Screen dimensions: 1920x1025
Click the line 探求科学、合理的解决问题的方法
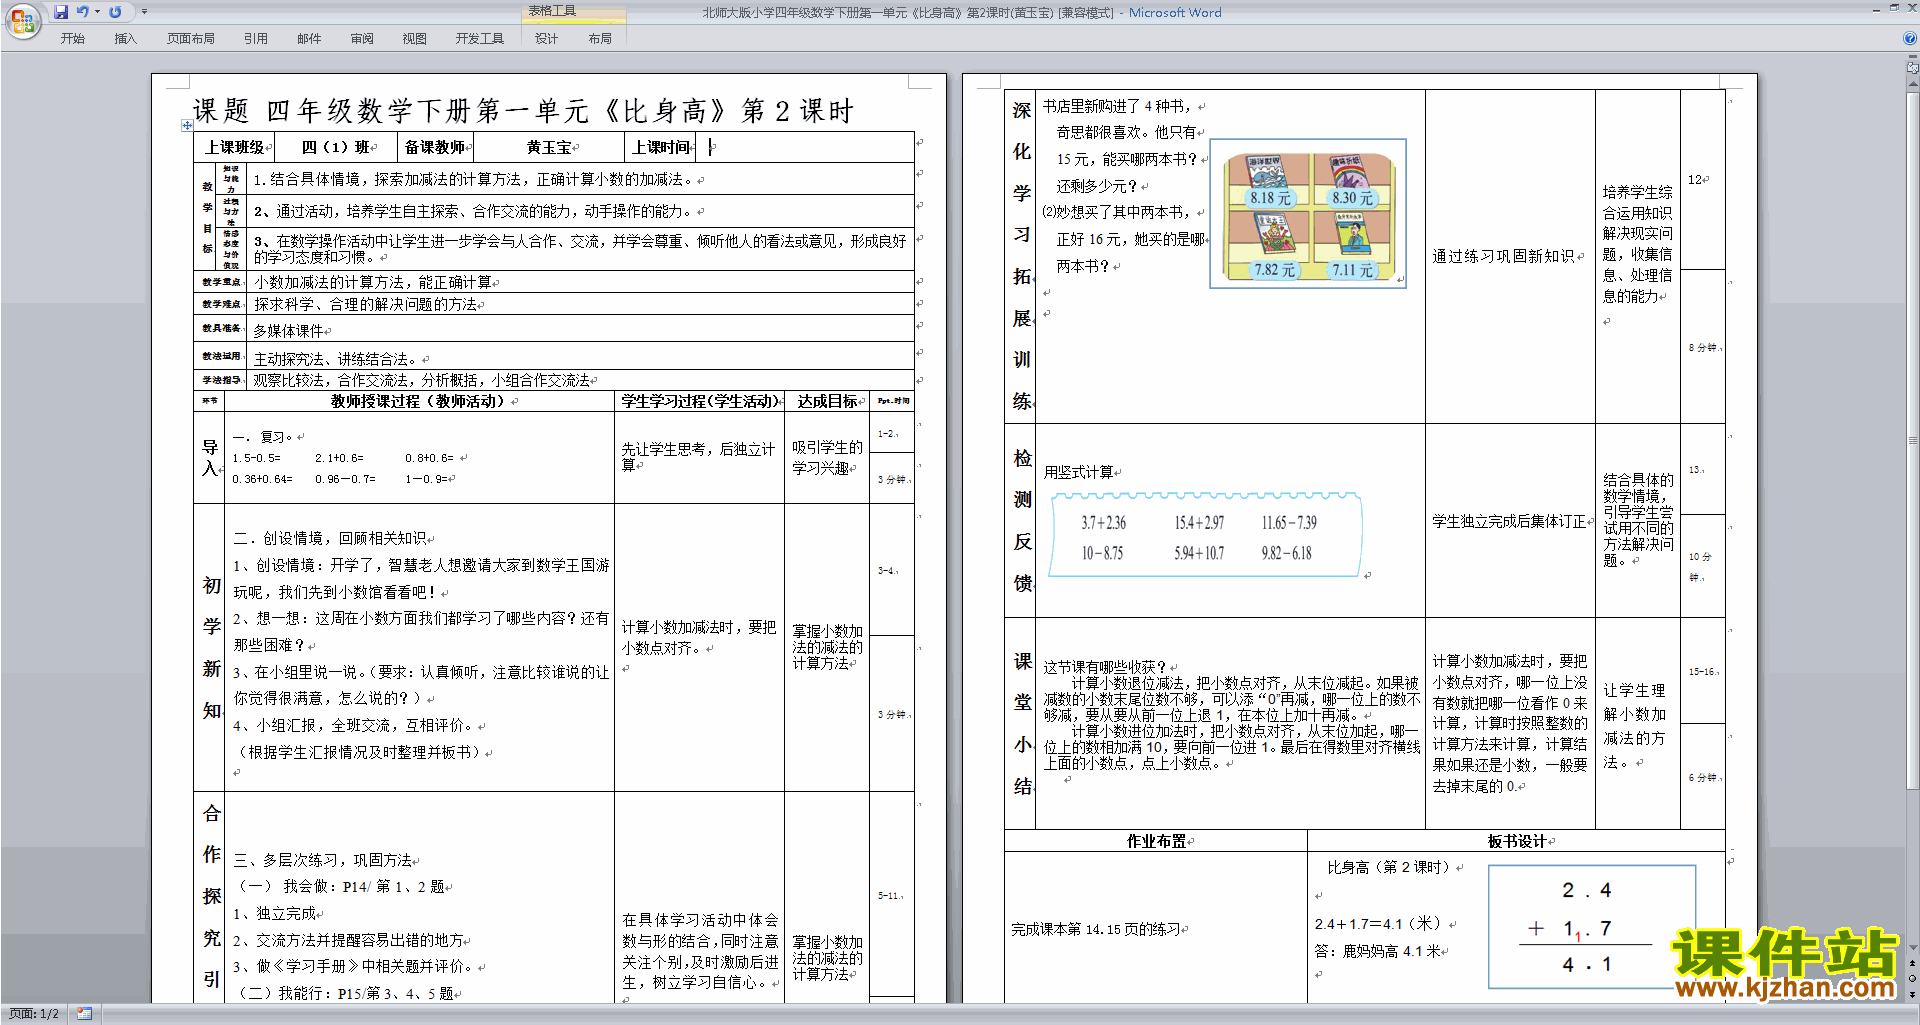[365, 304]
